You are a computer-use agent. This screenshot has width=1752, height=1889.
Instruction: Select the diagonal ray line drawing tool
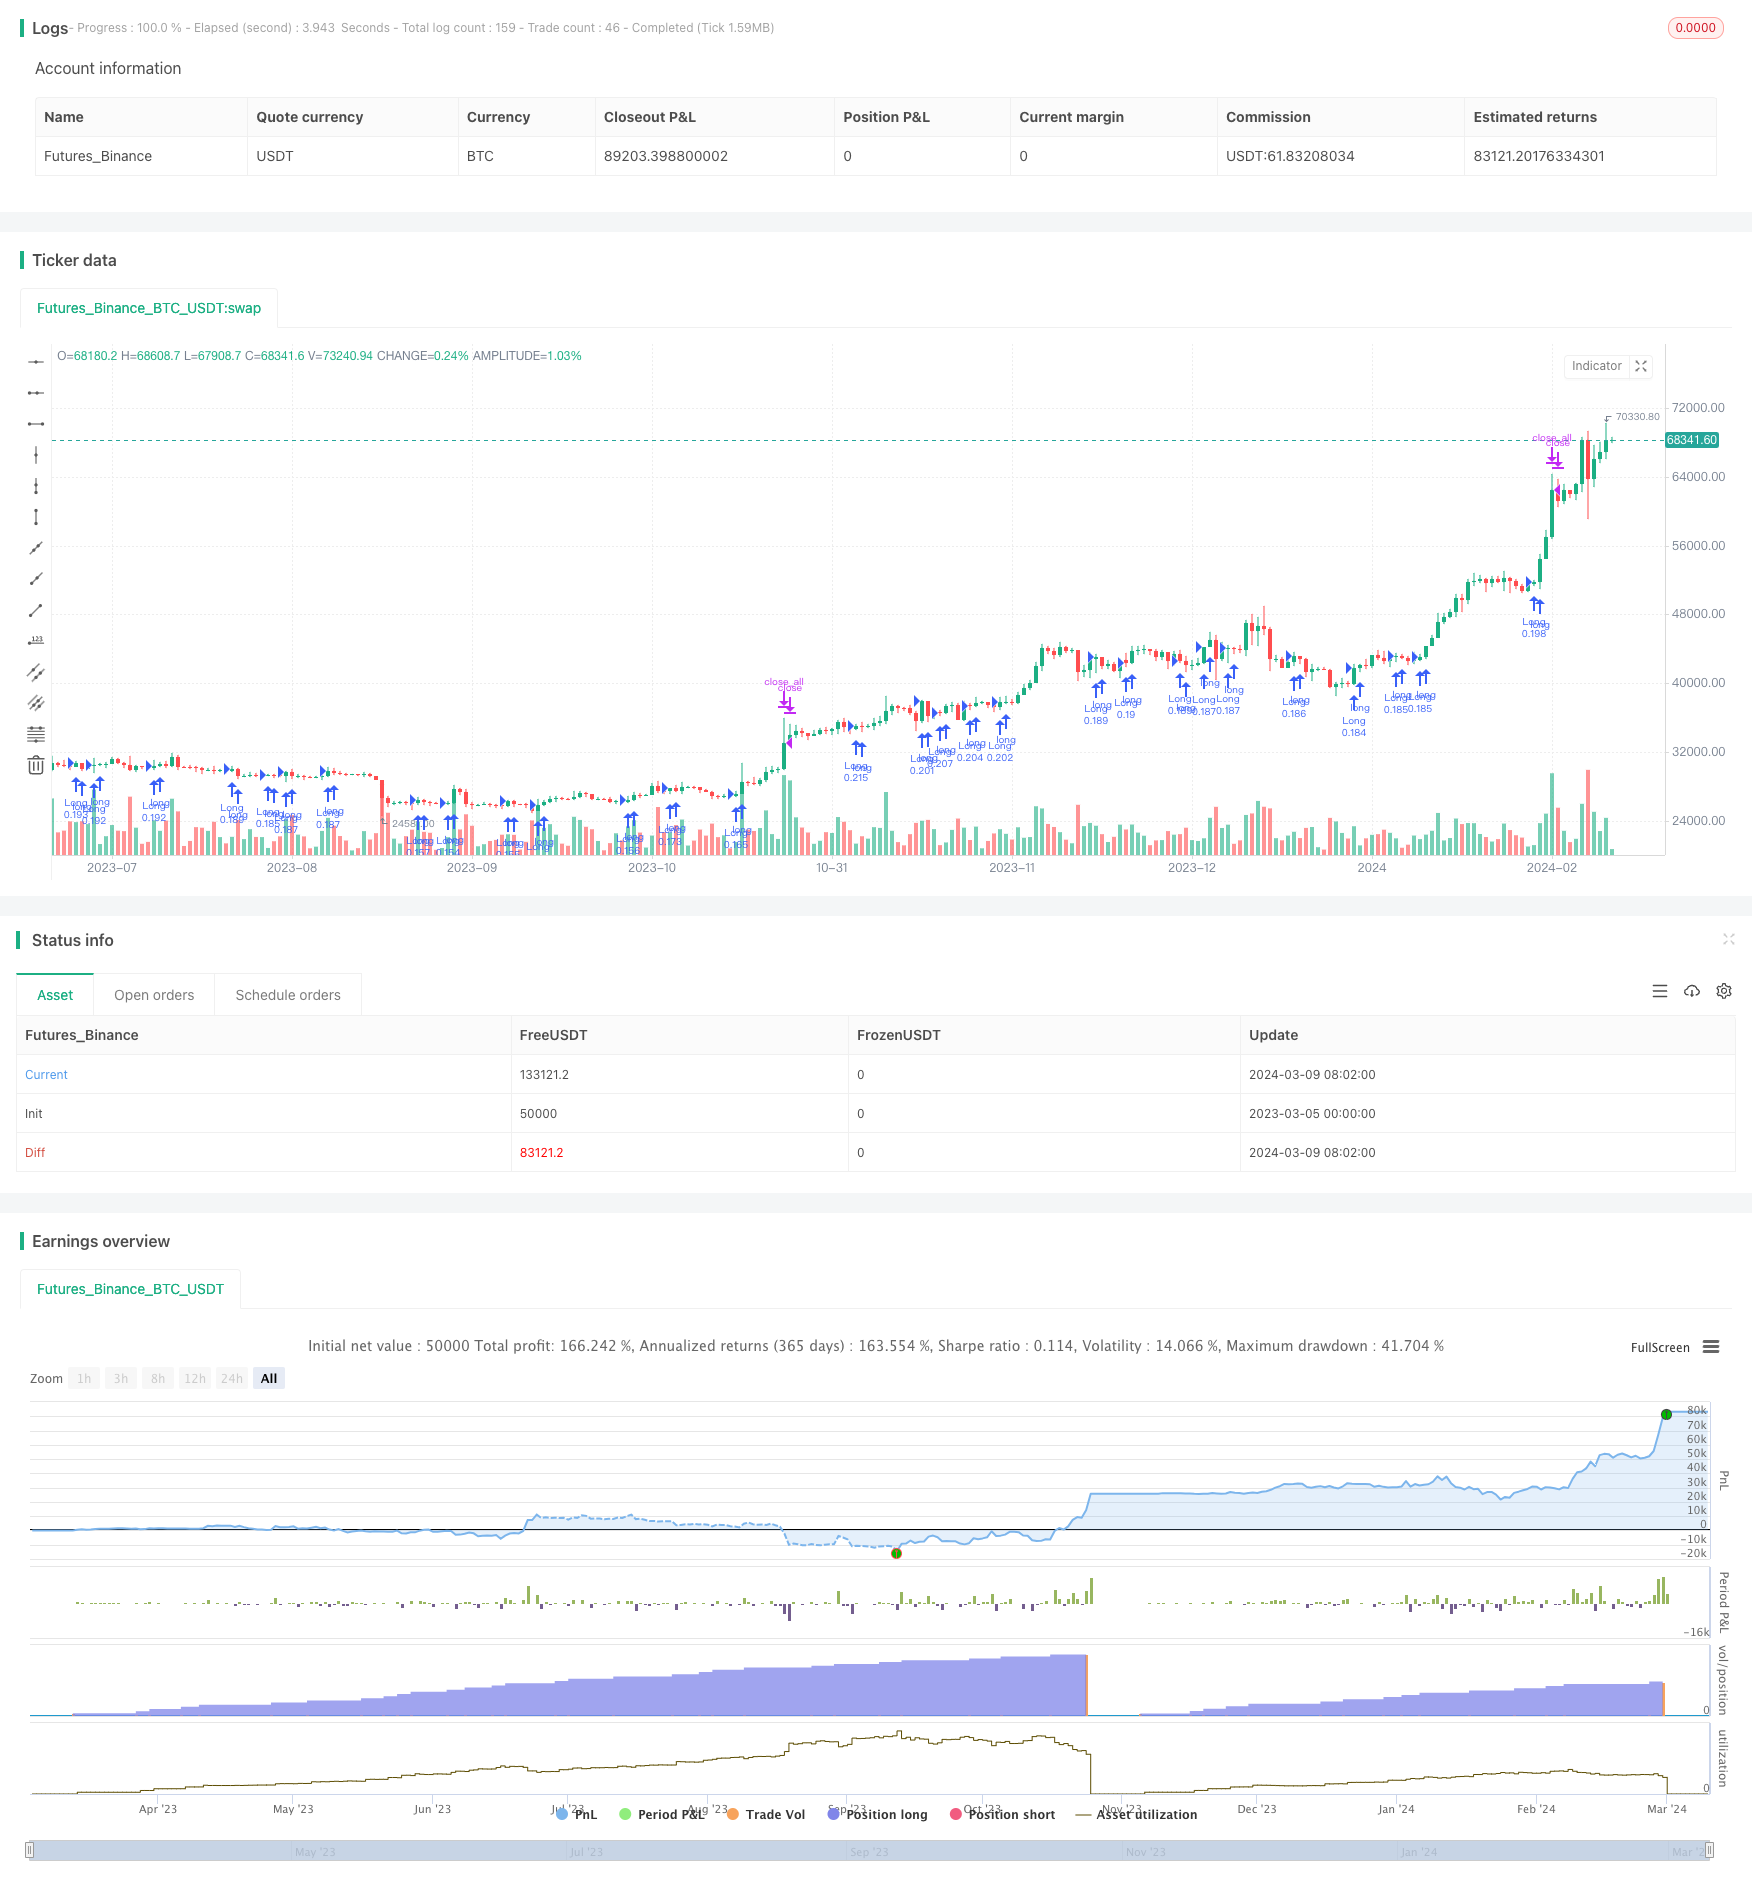pyautogui.click(x=36, y=579)
